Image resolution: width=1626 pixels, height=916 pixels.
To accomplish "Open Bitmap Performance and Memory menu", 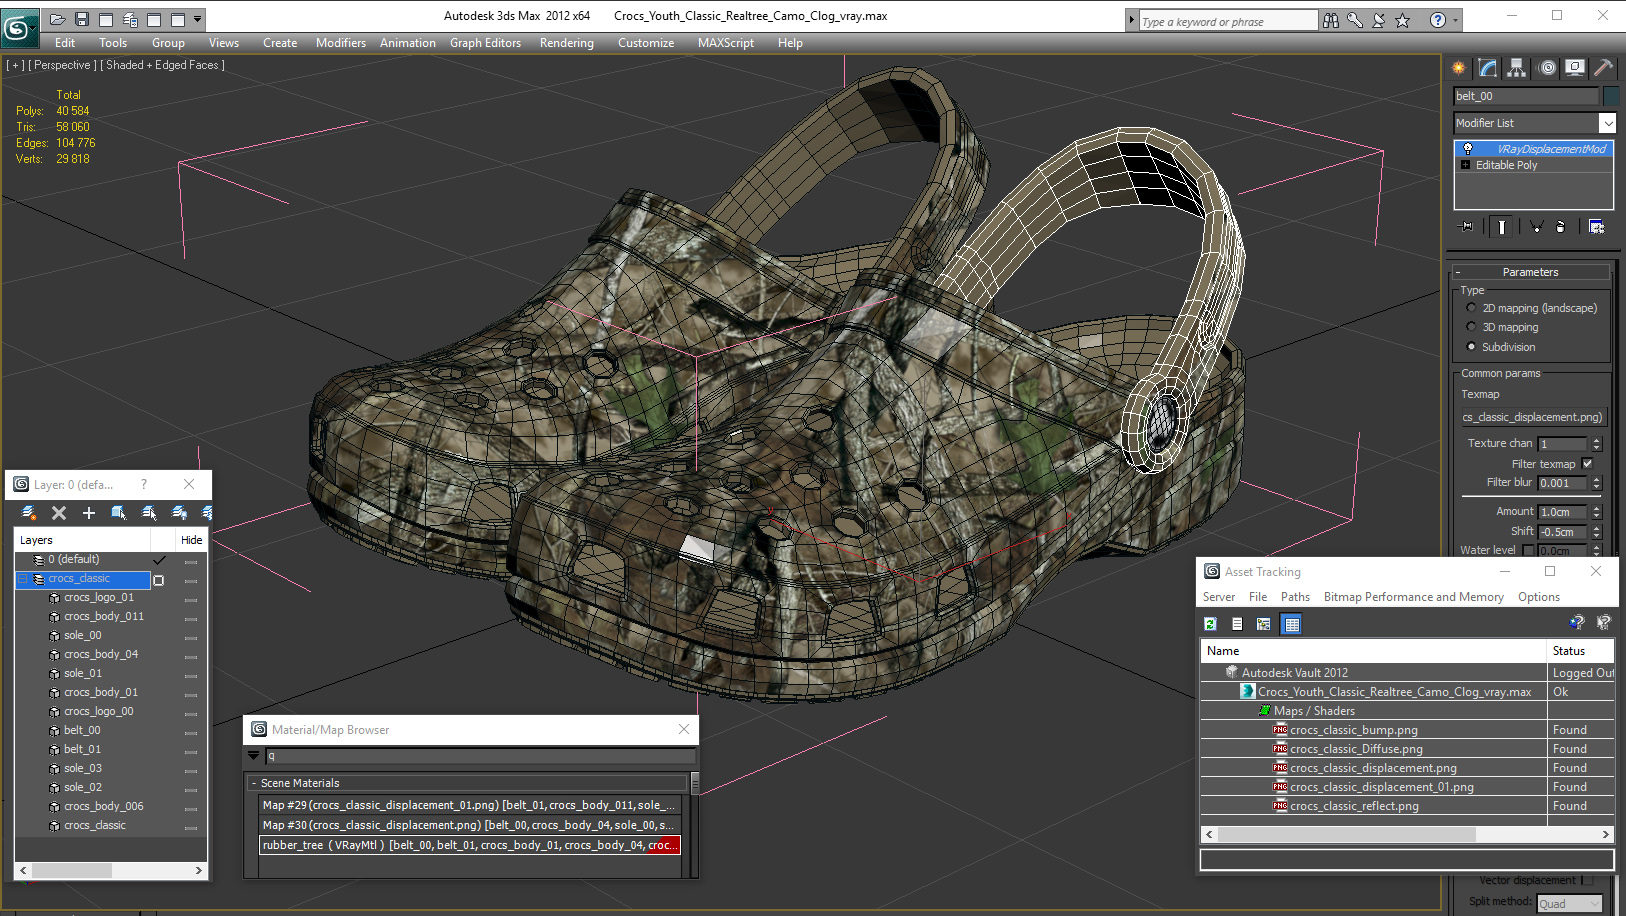I will [1413, 597].
